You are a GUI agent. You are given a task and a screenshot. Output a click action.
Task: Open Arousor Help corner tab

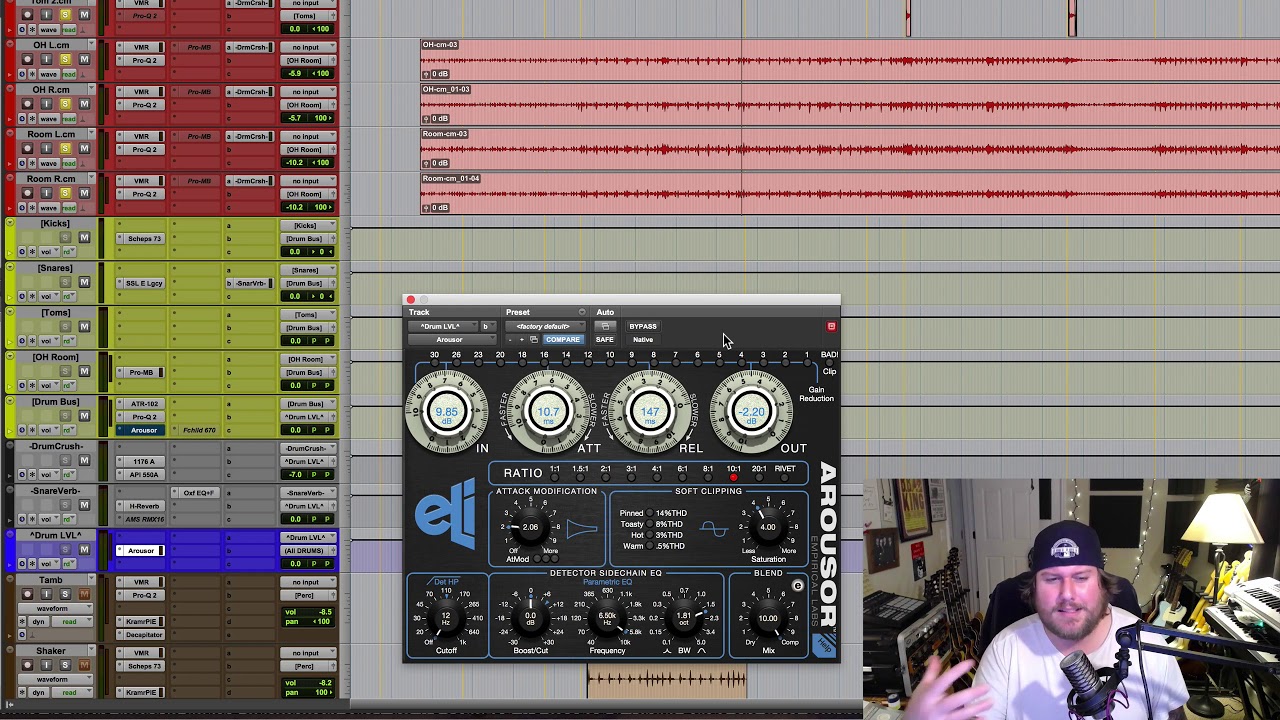click(x=825, y=646)
